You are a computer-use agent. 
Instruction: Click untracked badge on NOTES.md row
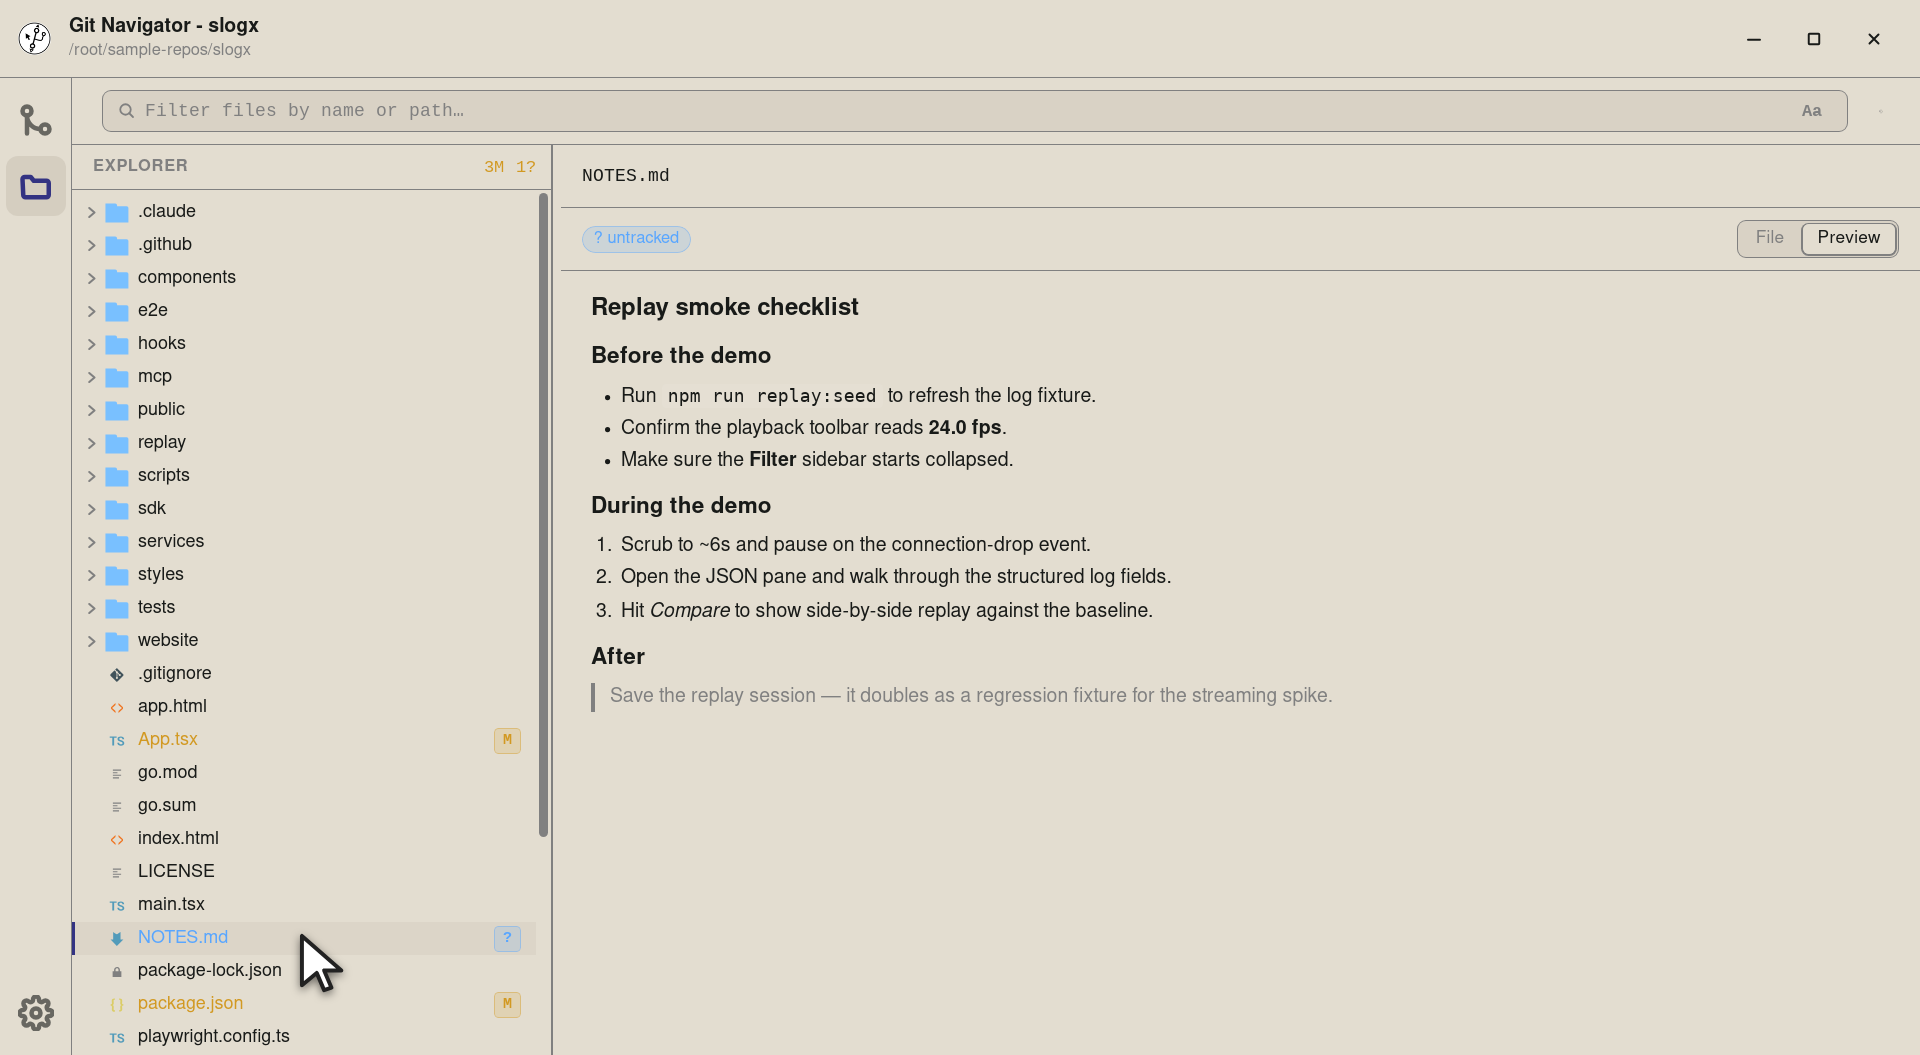pyautogui.click(x=507, y=938)
